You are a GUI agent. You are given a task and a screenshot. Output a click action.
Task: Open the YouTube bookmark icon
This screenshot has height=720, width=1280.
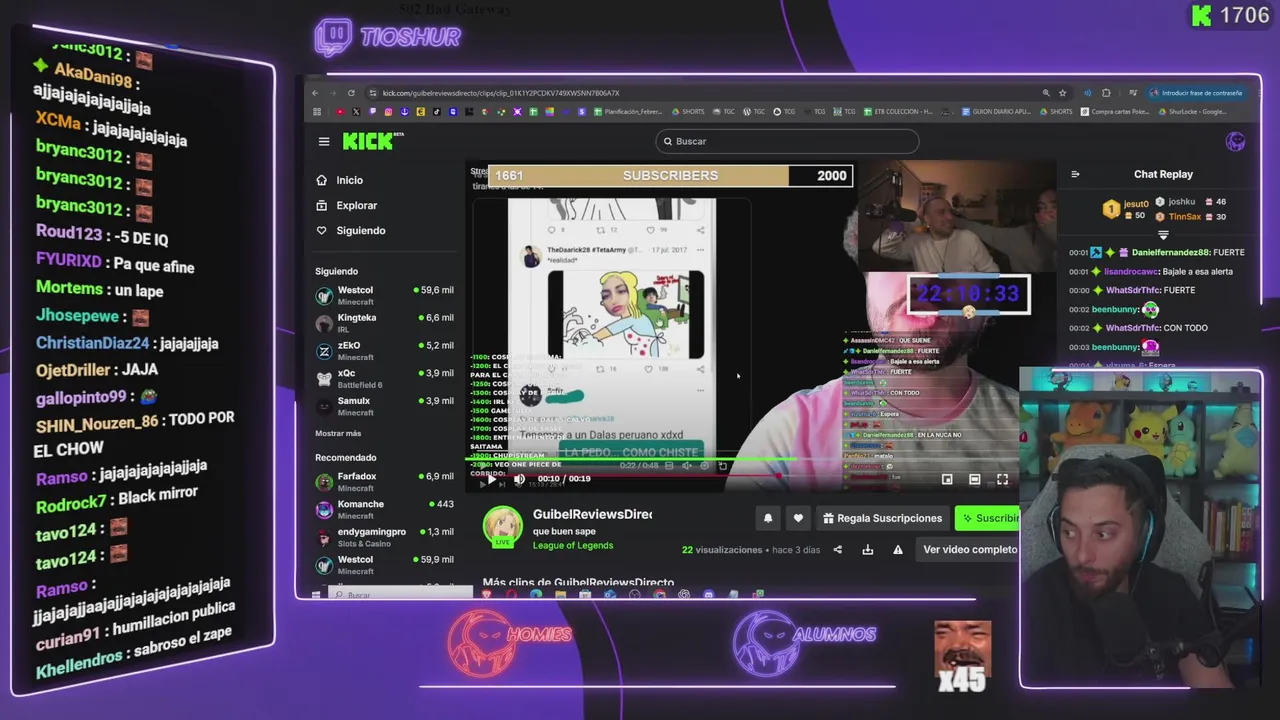click(x=340, y=112)
